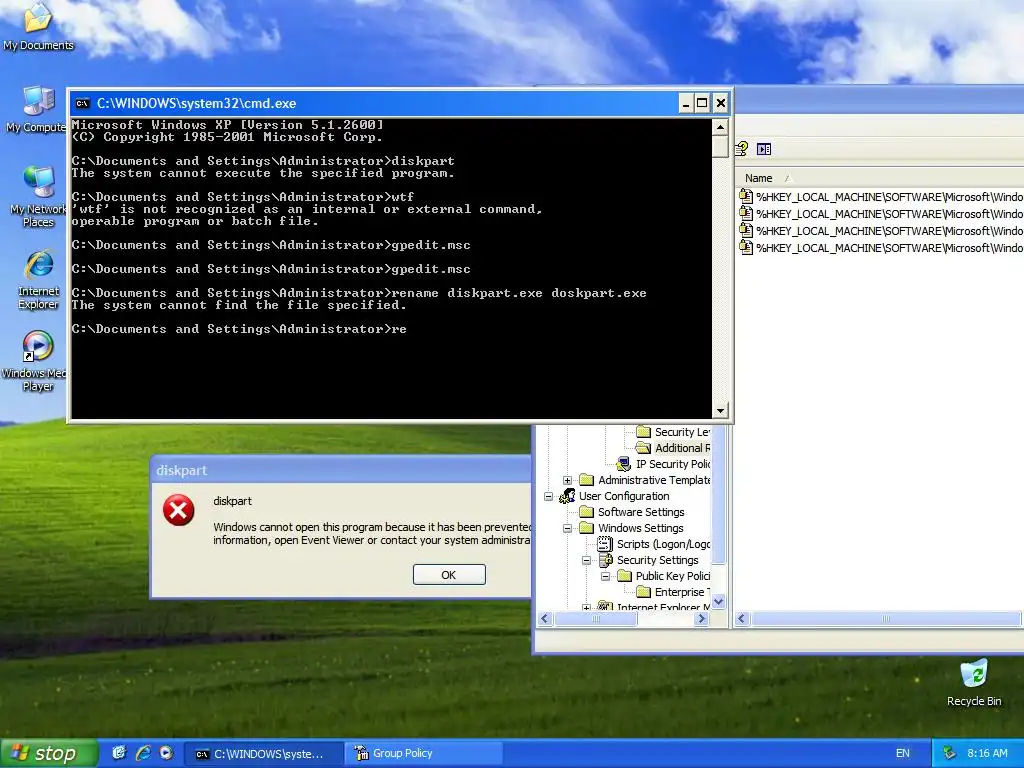Select the My Network Places desktop icon

[x=38, y=197]
